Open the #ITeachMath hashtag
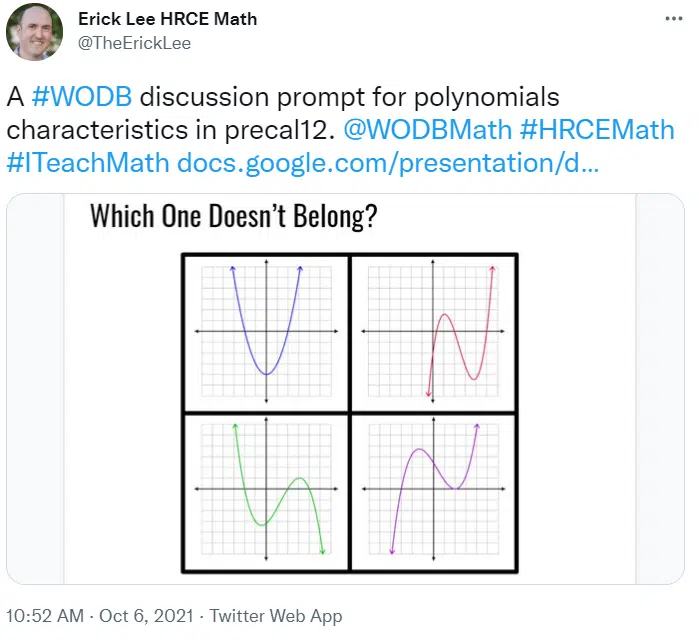The width and height of the screenshot is (699, 640). (x=88, y=163)
